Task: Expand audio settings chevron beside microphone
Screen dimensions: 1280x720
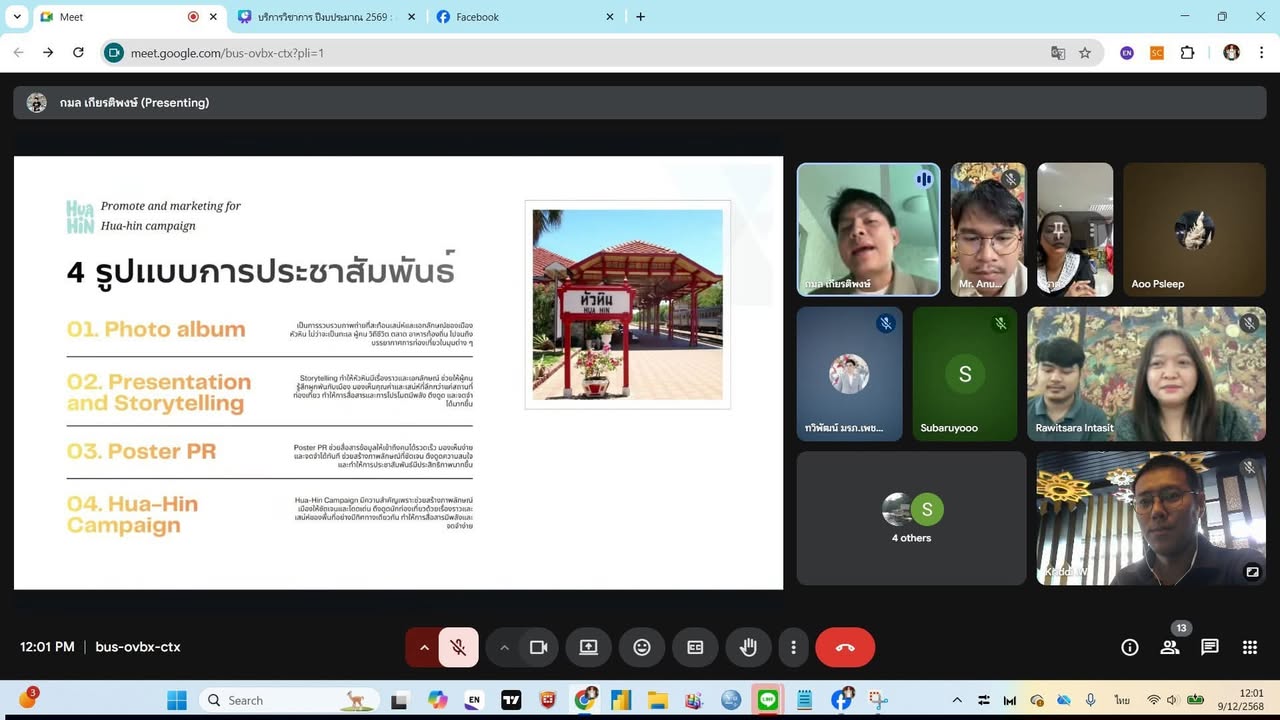Action: pos(424,648)
